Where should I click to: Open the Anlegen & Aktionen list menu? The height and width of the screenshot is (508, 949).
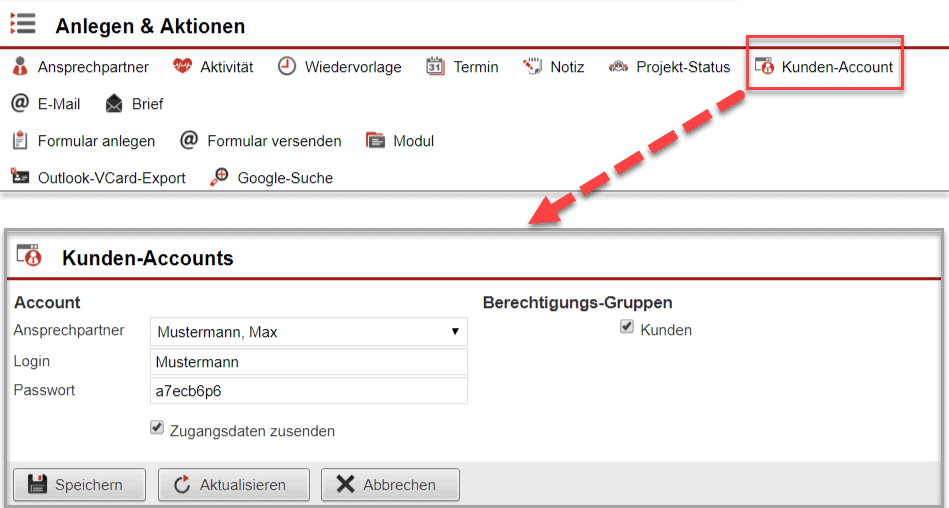pos(23,25)
